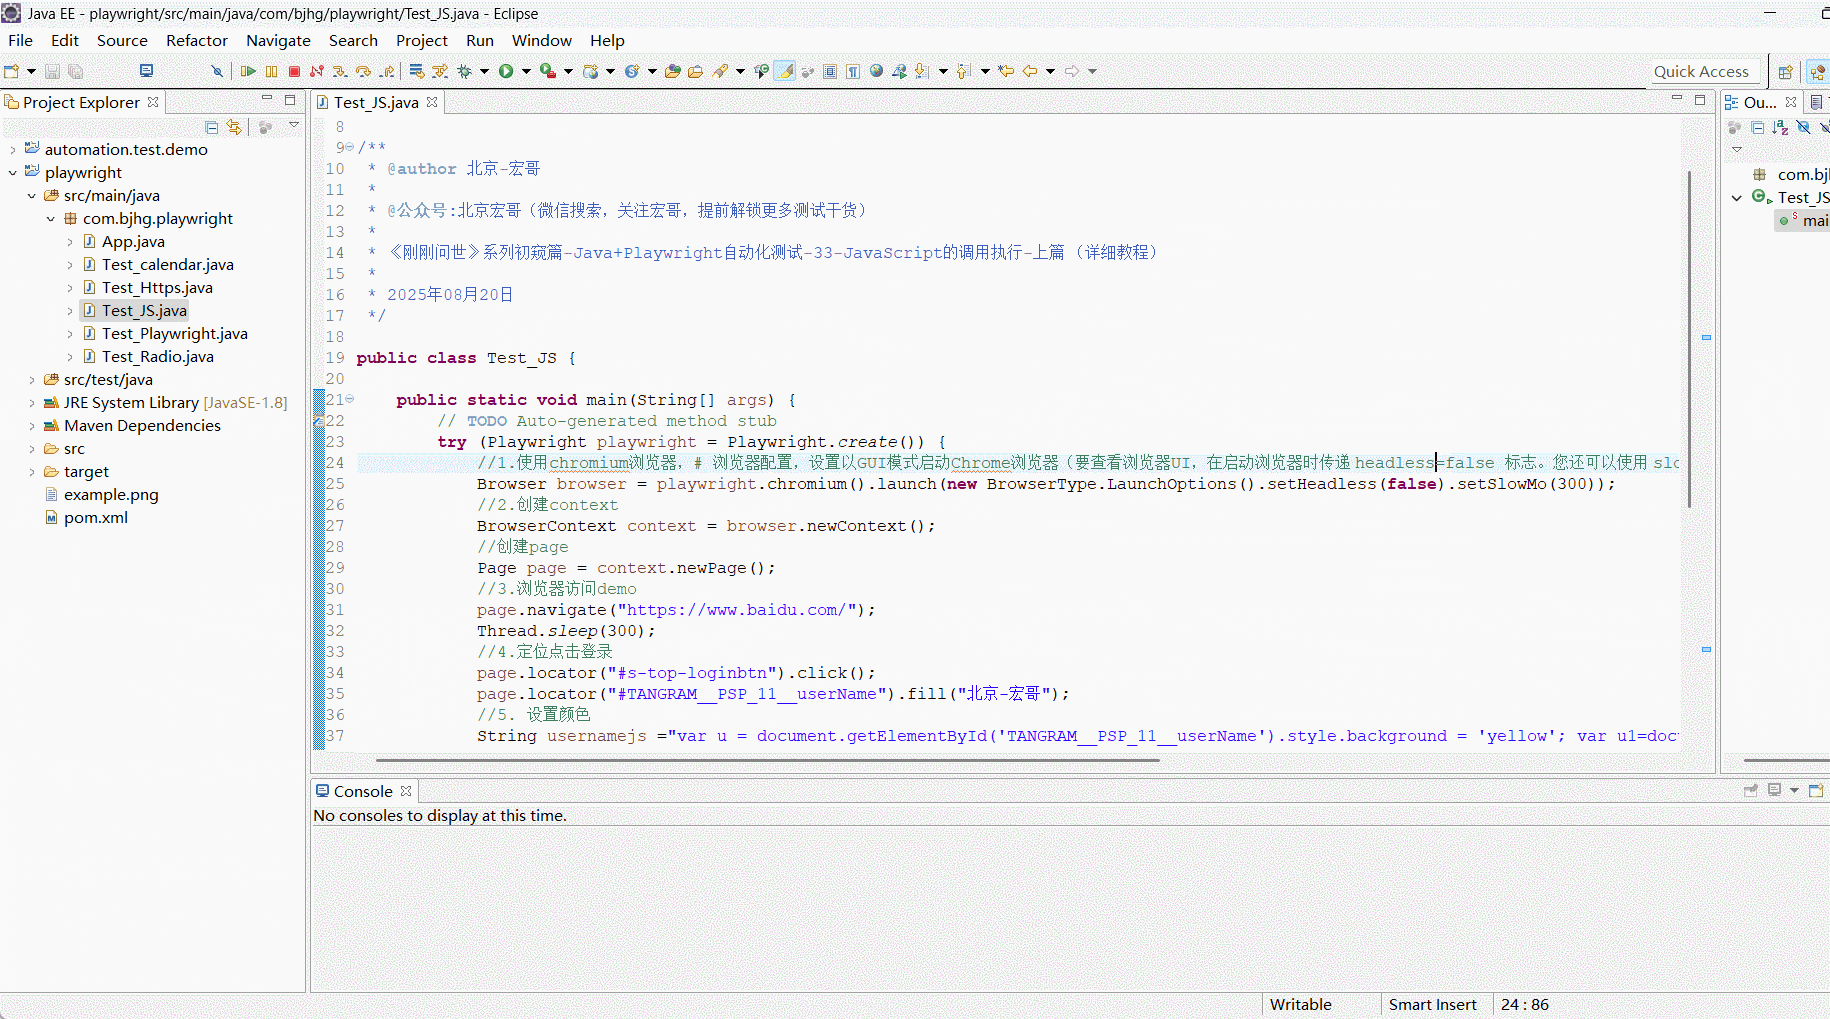Open the Navigate menu
This screenshot has height=1019, width=1830.
(x=278, y=40)
